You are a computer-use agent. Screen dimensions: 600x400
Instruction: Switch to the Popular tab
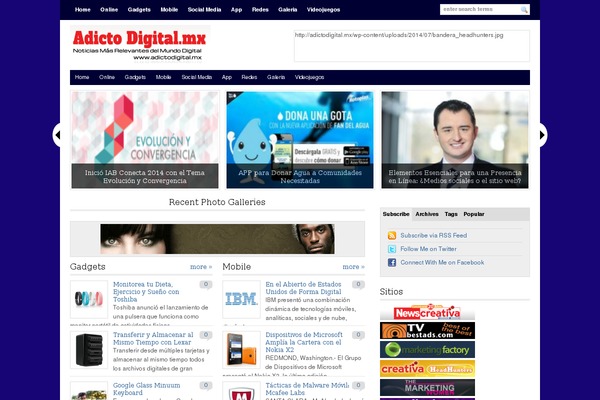pyautogui.click(x=474, y=214)
